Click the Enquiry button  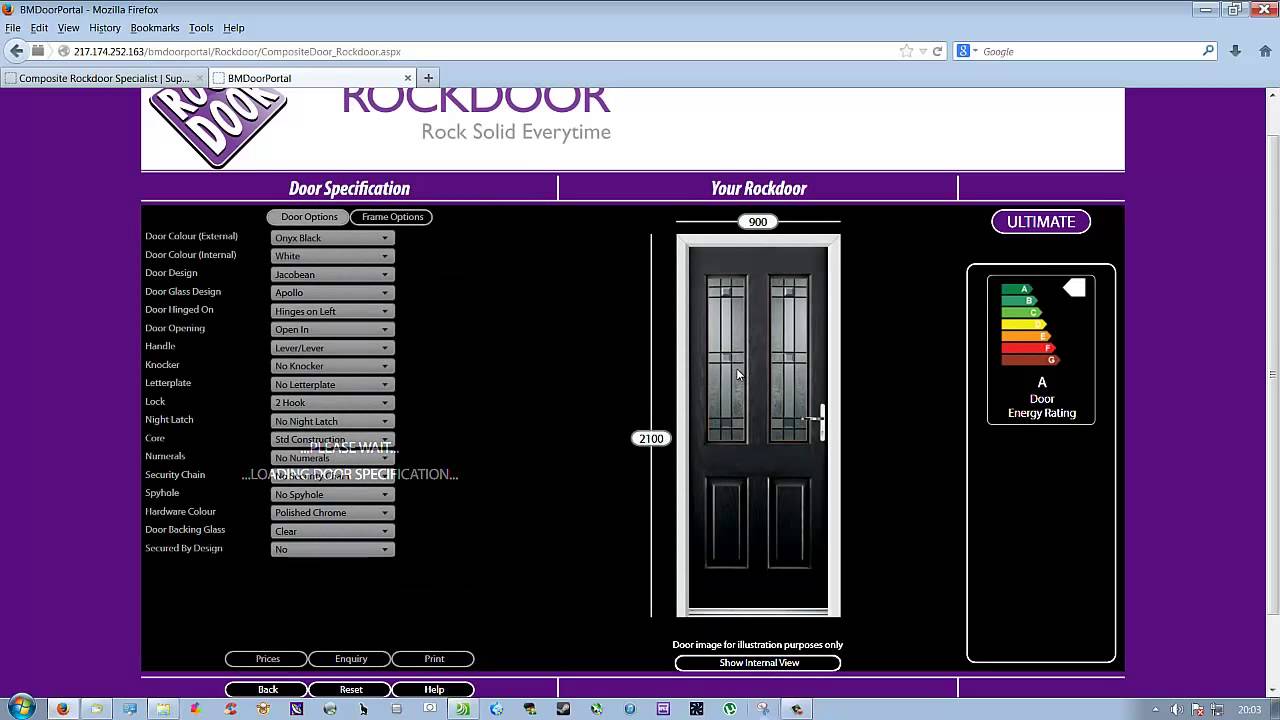tap(350, 659)
